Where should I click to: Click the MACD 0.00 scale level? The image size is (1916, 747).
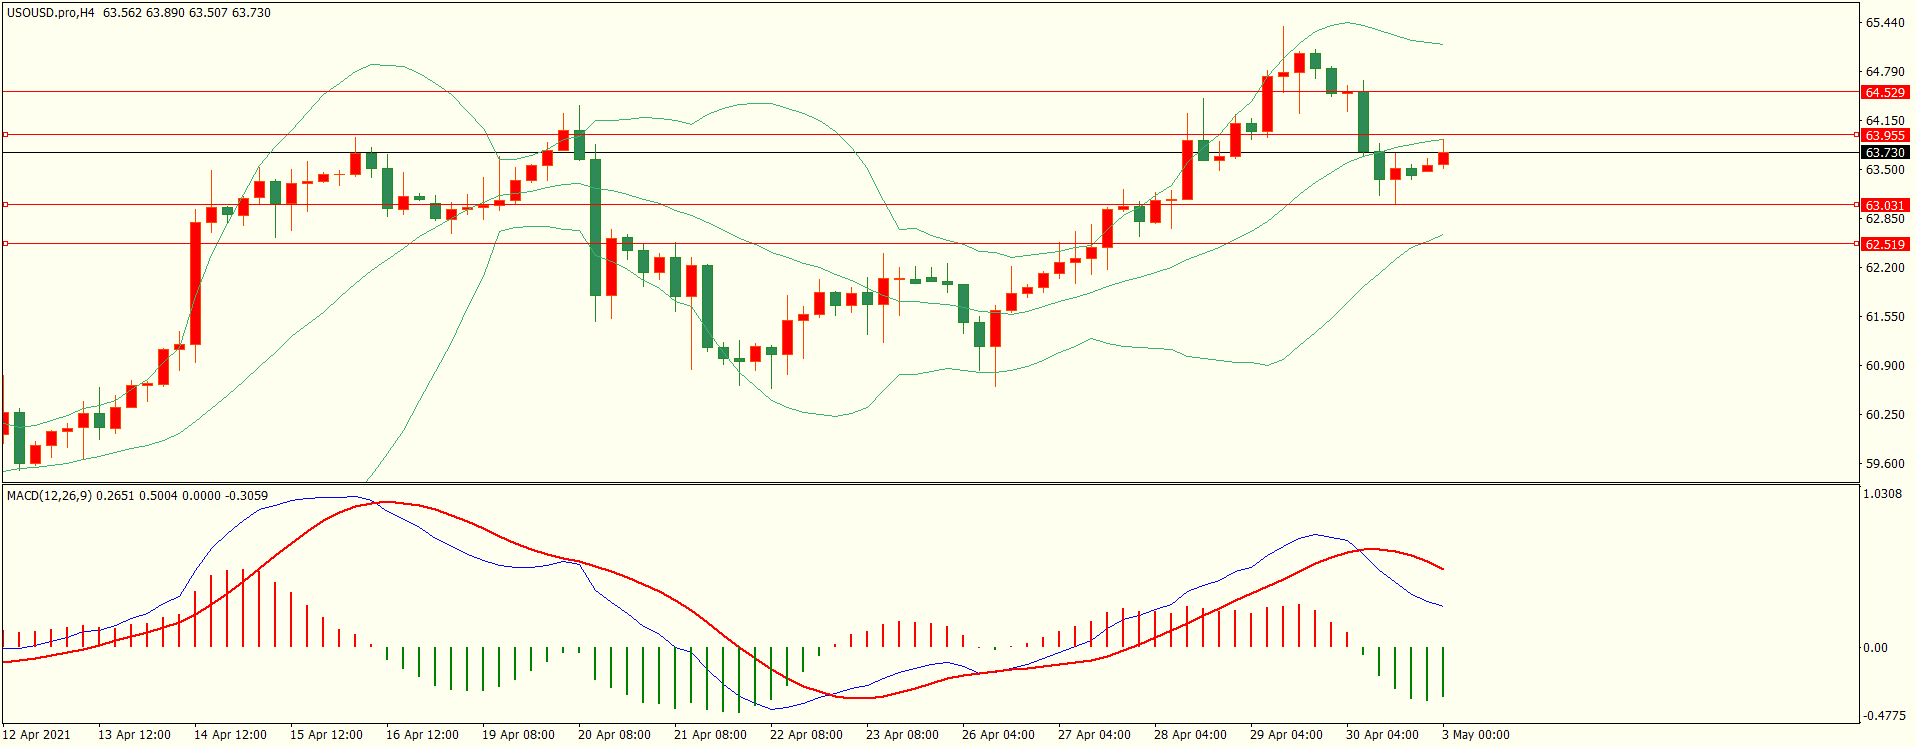1875,648
